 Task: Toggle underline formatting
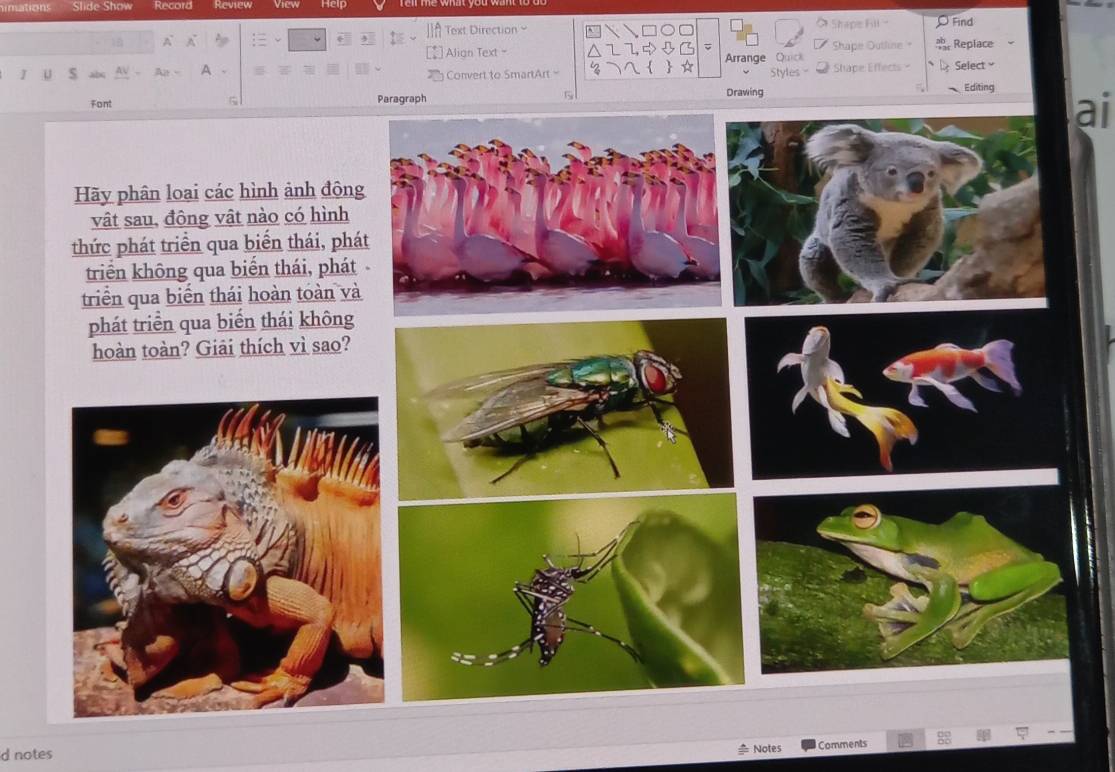[48, 73]
